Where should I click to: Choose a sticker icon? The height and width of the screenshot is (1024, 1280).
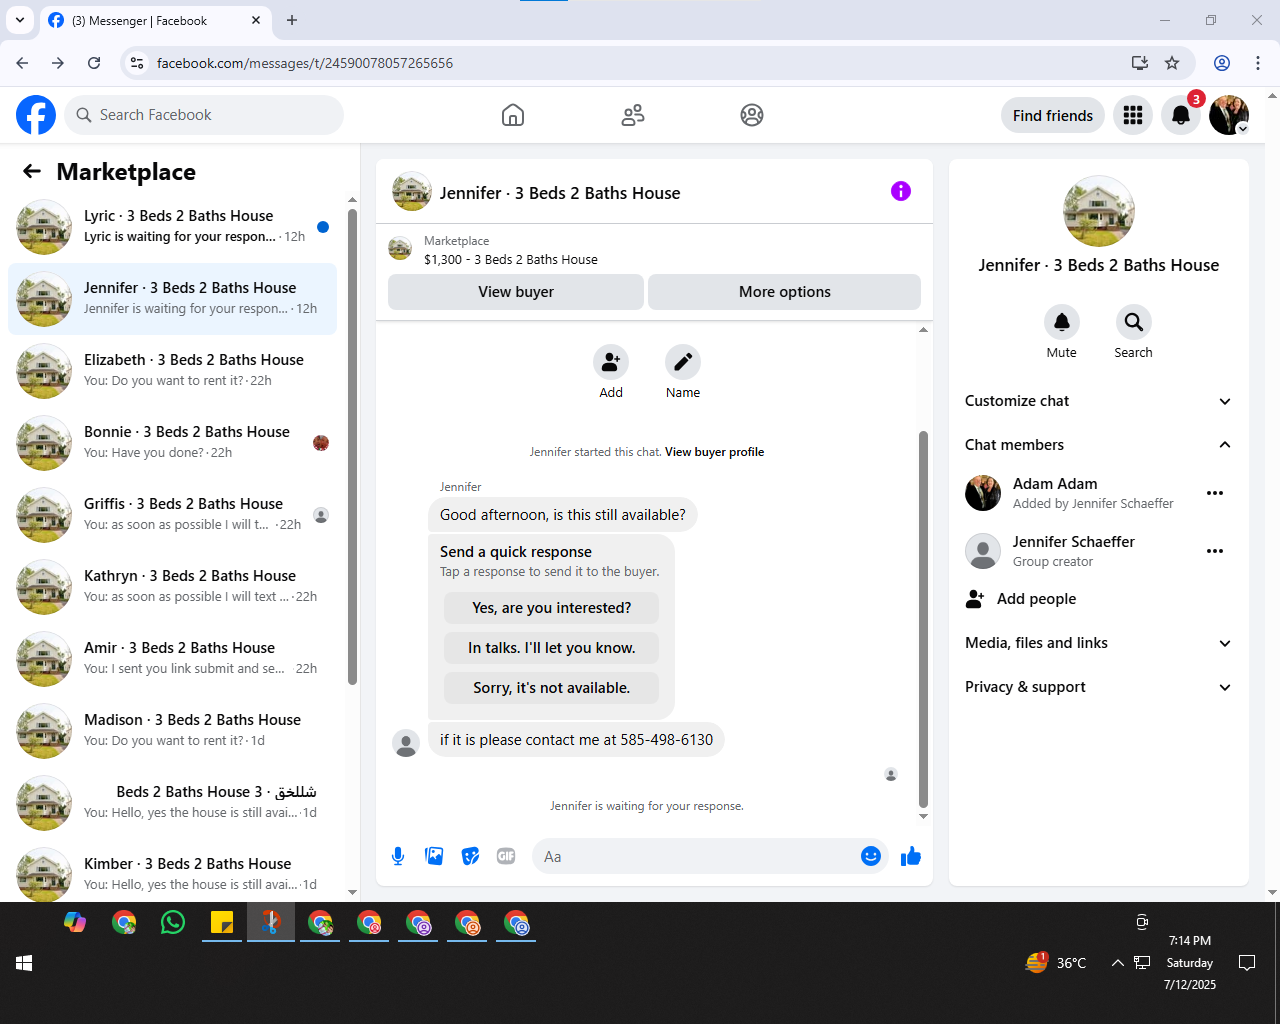(x=470, y=856)
